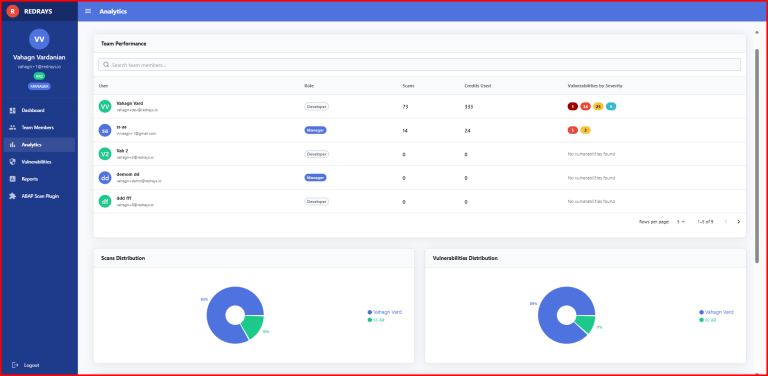
Task: Click the Search team members field
Action: pyautogui.click(x=419, y=65)
